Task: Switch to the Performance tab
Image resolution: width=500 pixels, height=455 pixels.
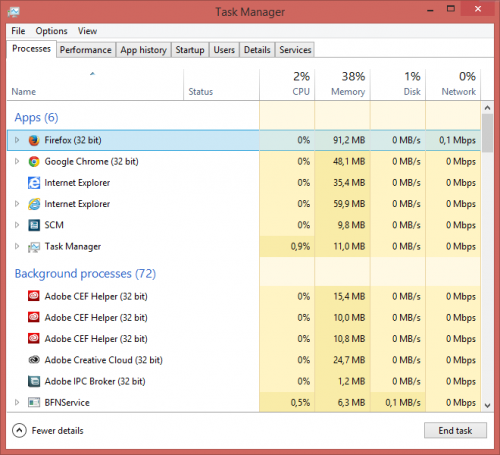Action: (x=86, y=50)
